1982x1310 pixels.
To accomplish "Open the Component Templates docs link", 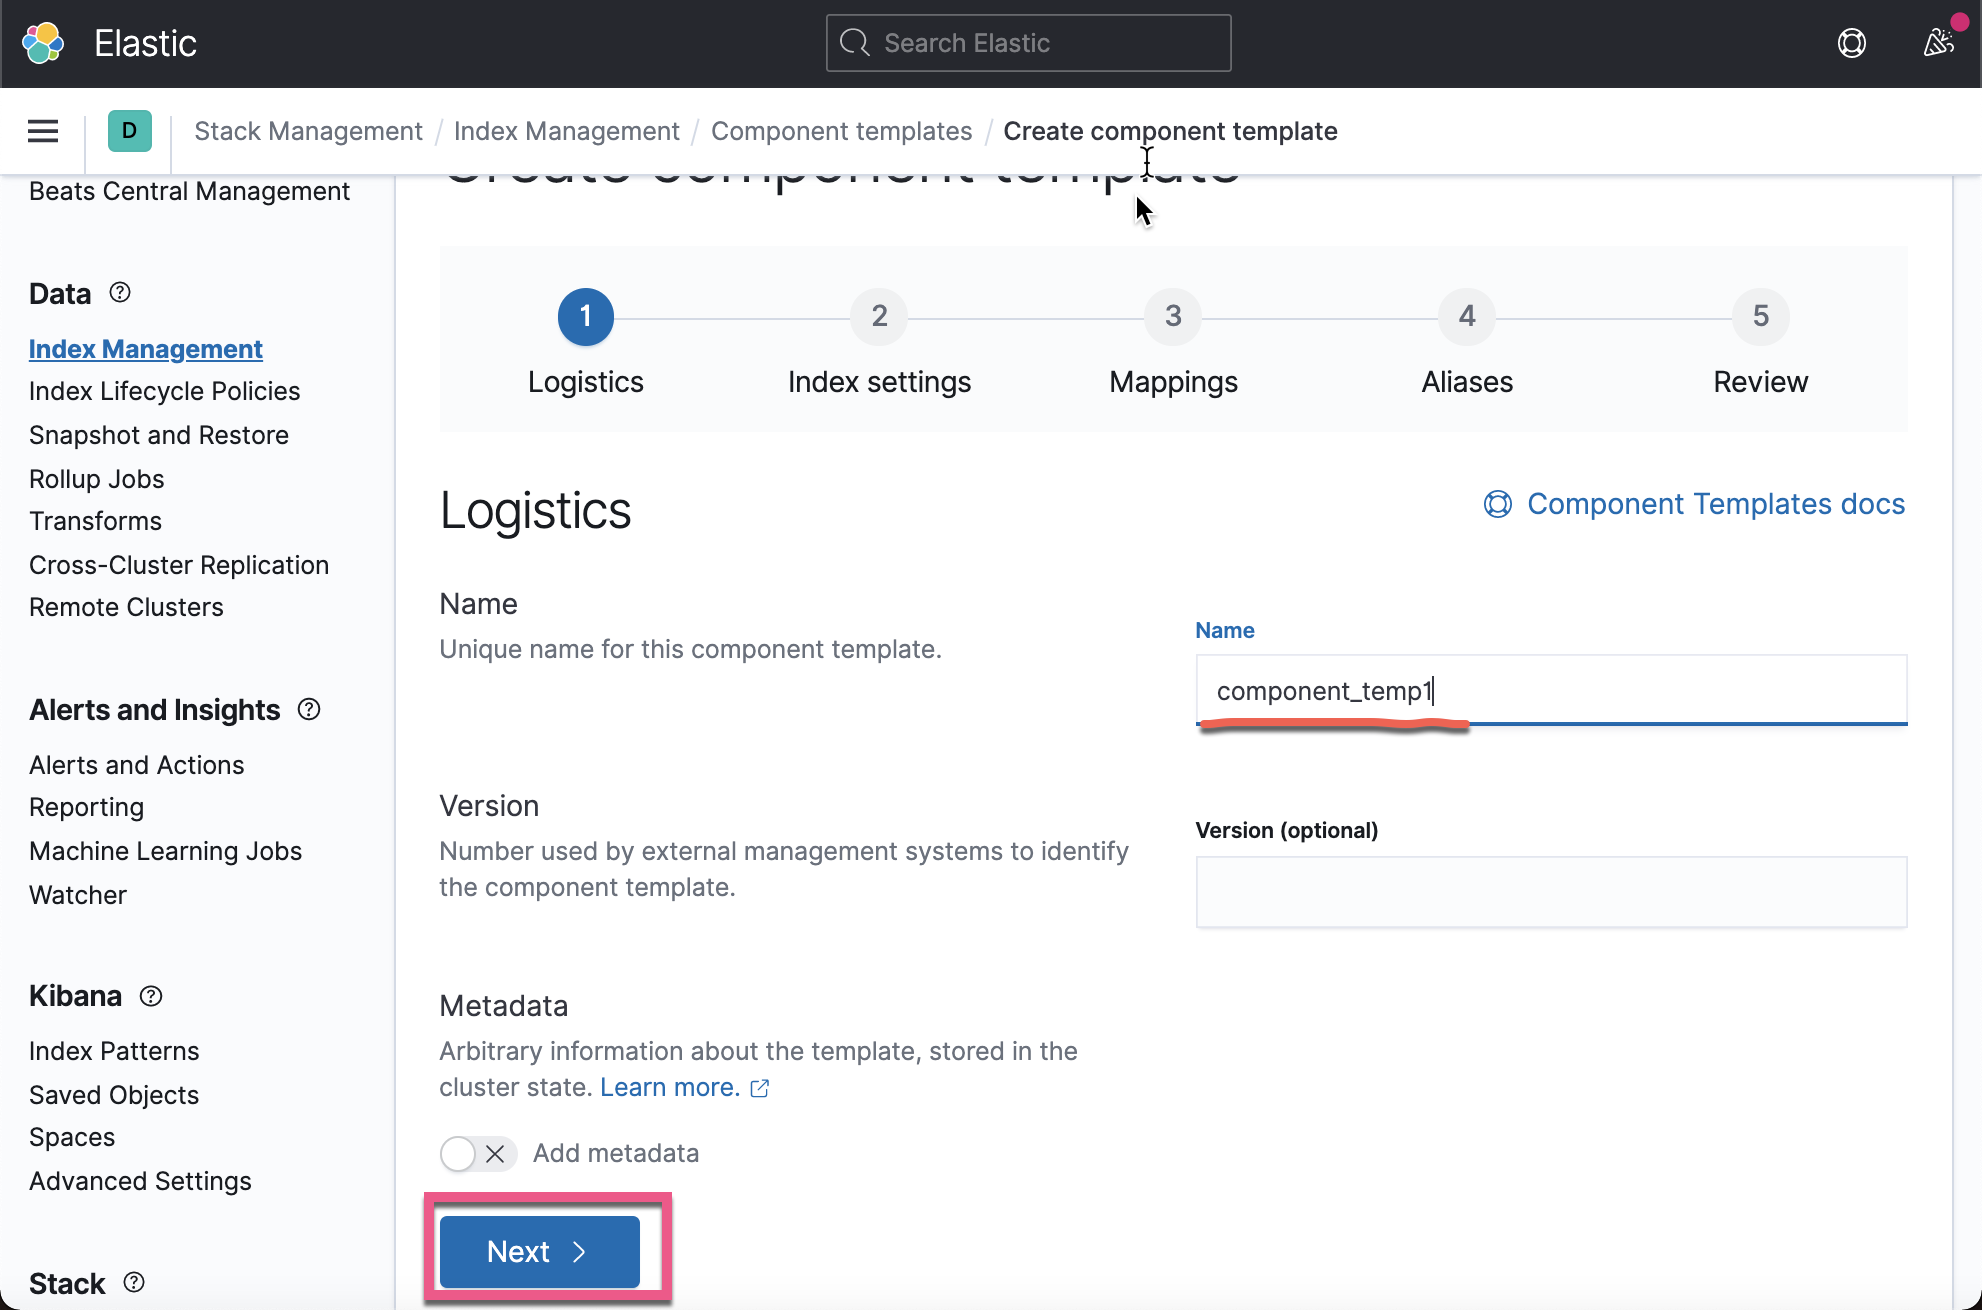I will point(1715,504).
